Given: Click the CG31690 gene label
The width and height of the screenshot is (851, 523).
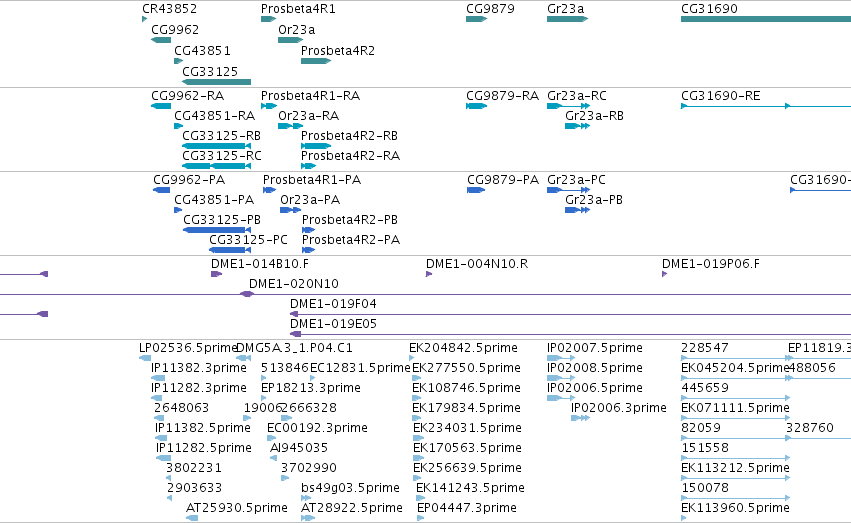Looking at the screenshot, I should (x=709, y=9).
